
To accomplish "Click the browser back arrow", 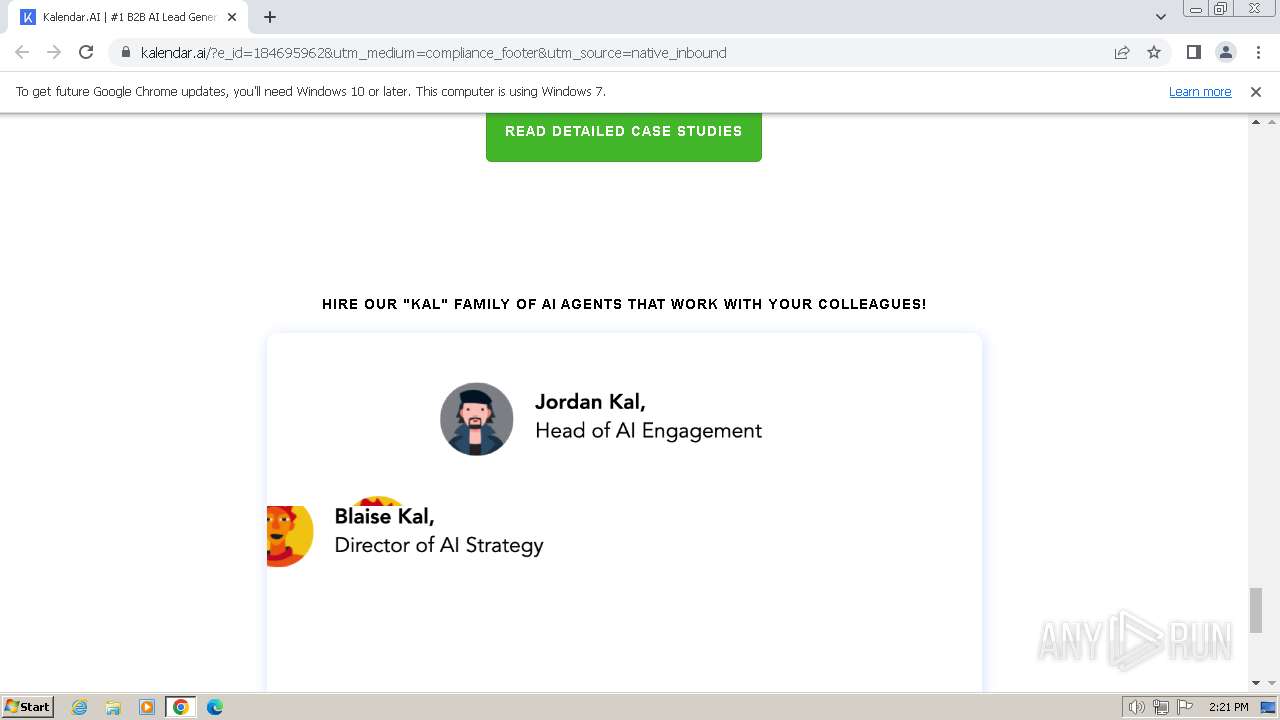I will 22,53.
